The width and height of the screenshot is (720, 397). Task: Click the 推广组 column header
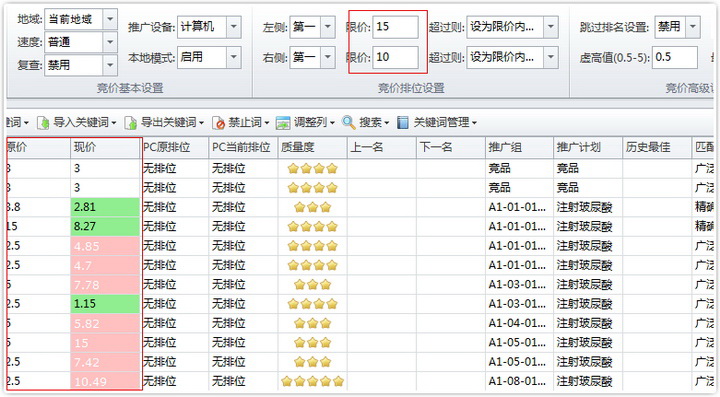tap(519, 147)
